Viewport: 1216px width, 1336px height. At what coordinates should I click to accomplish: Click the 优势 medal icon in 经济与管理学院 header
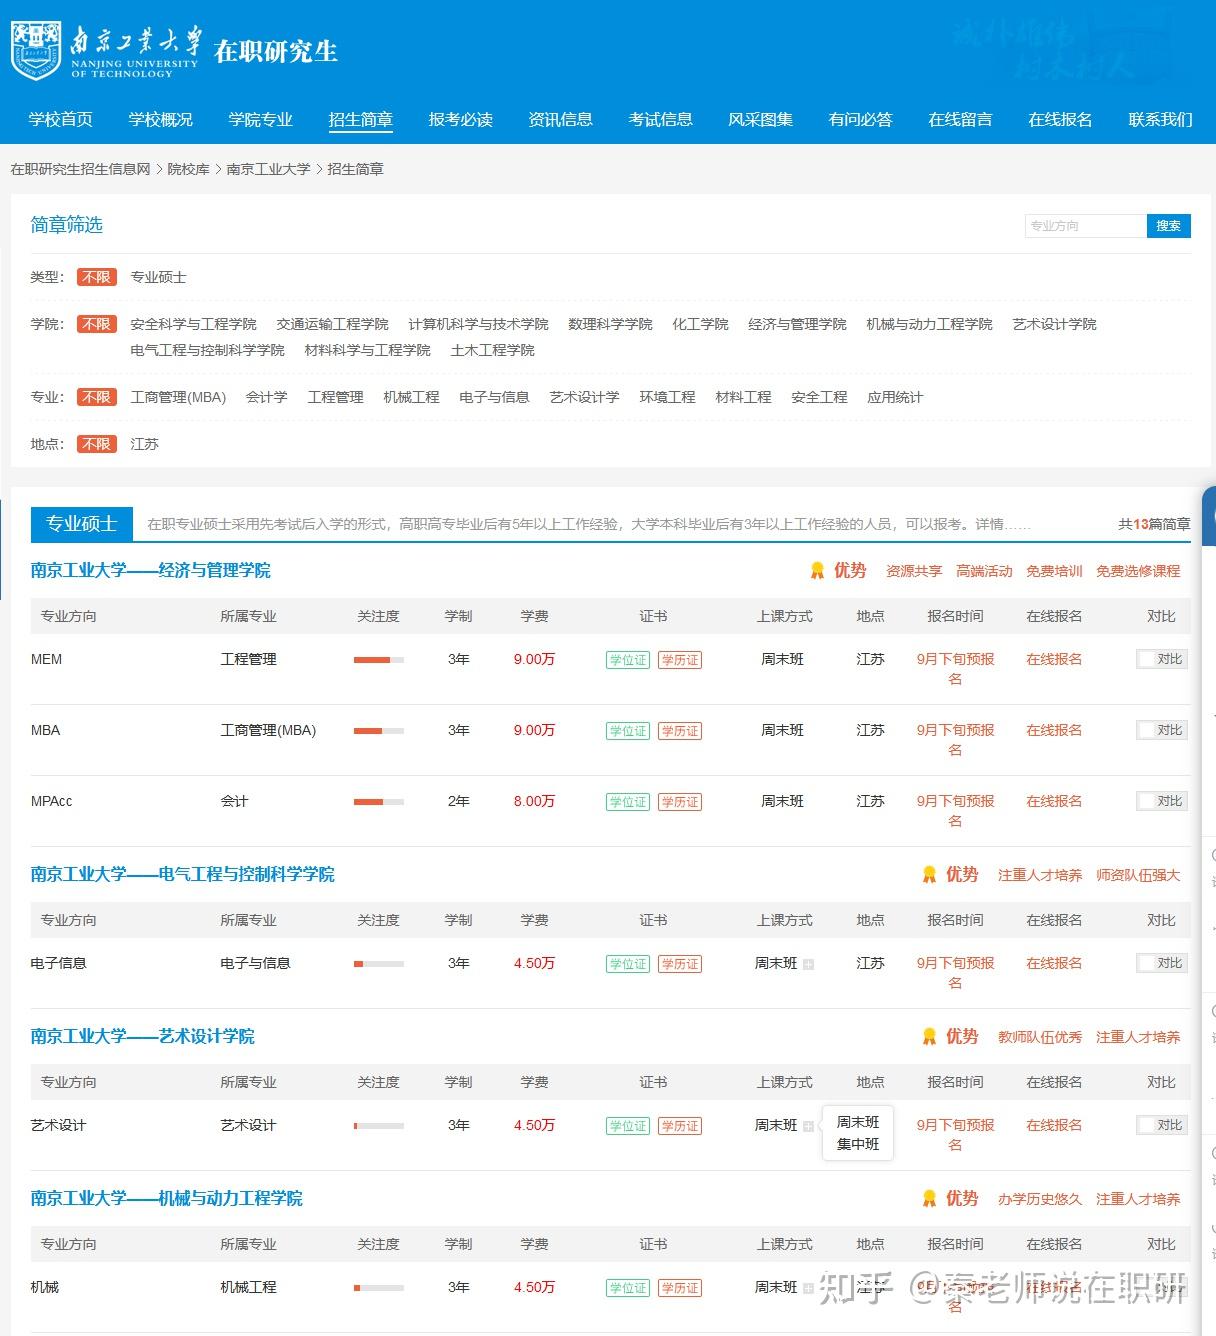tap(817, 570)
